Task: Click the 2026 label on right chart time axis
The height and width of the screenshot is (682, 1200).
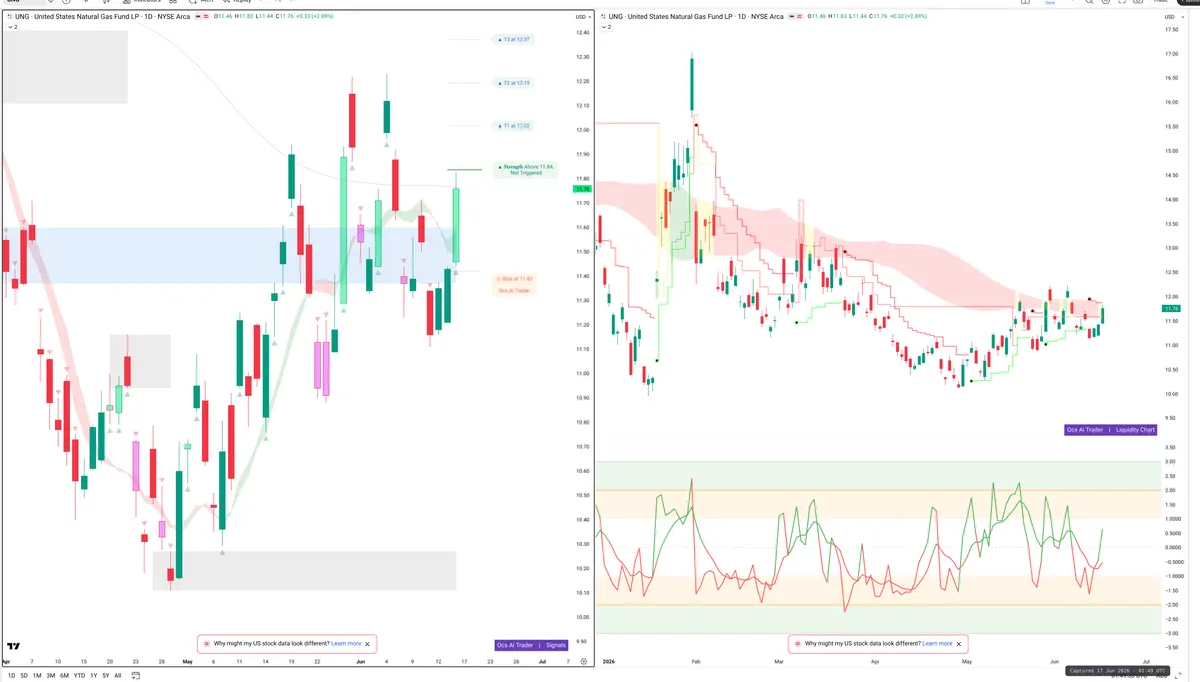Action: click(608, 662)
